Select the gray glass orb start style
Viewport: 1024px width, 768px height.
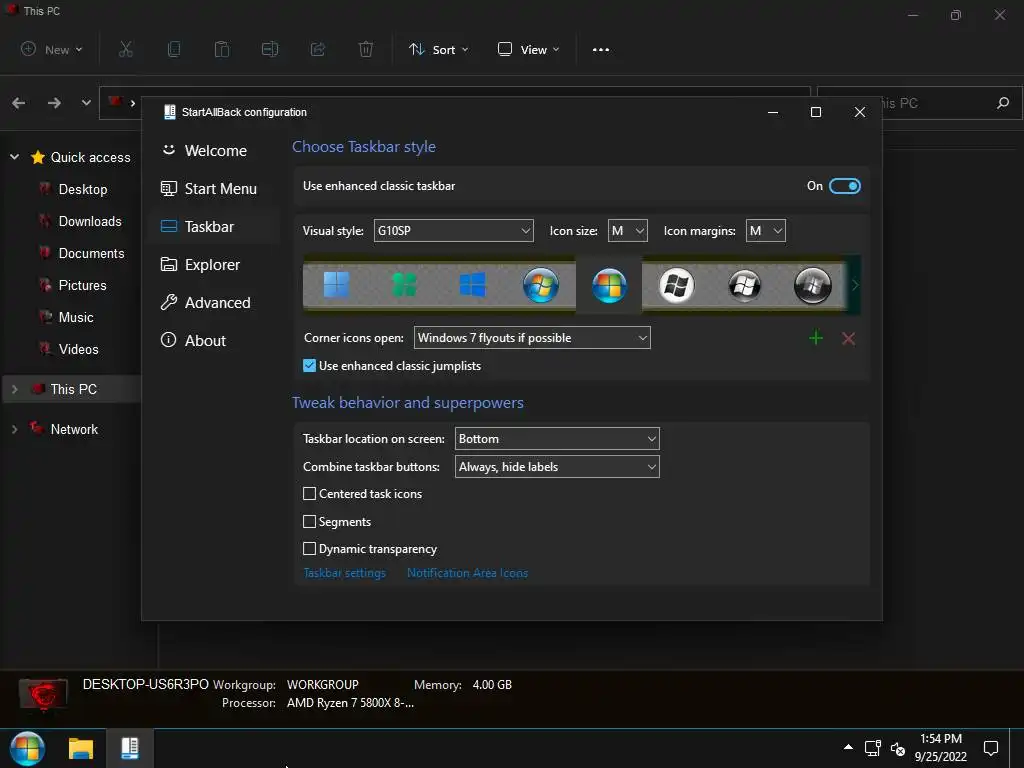[x=744, y=285]
